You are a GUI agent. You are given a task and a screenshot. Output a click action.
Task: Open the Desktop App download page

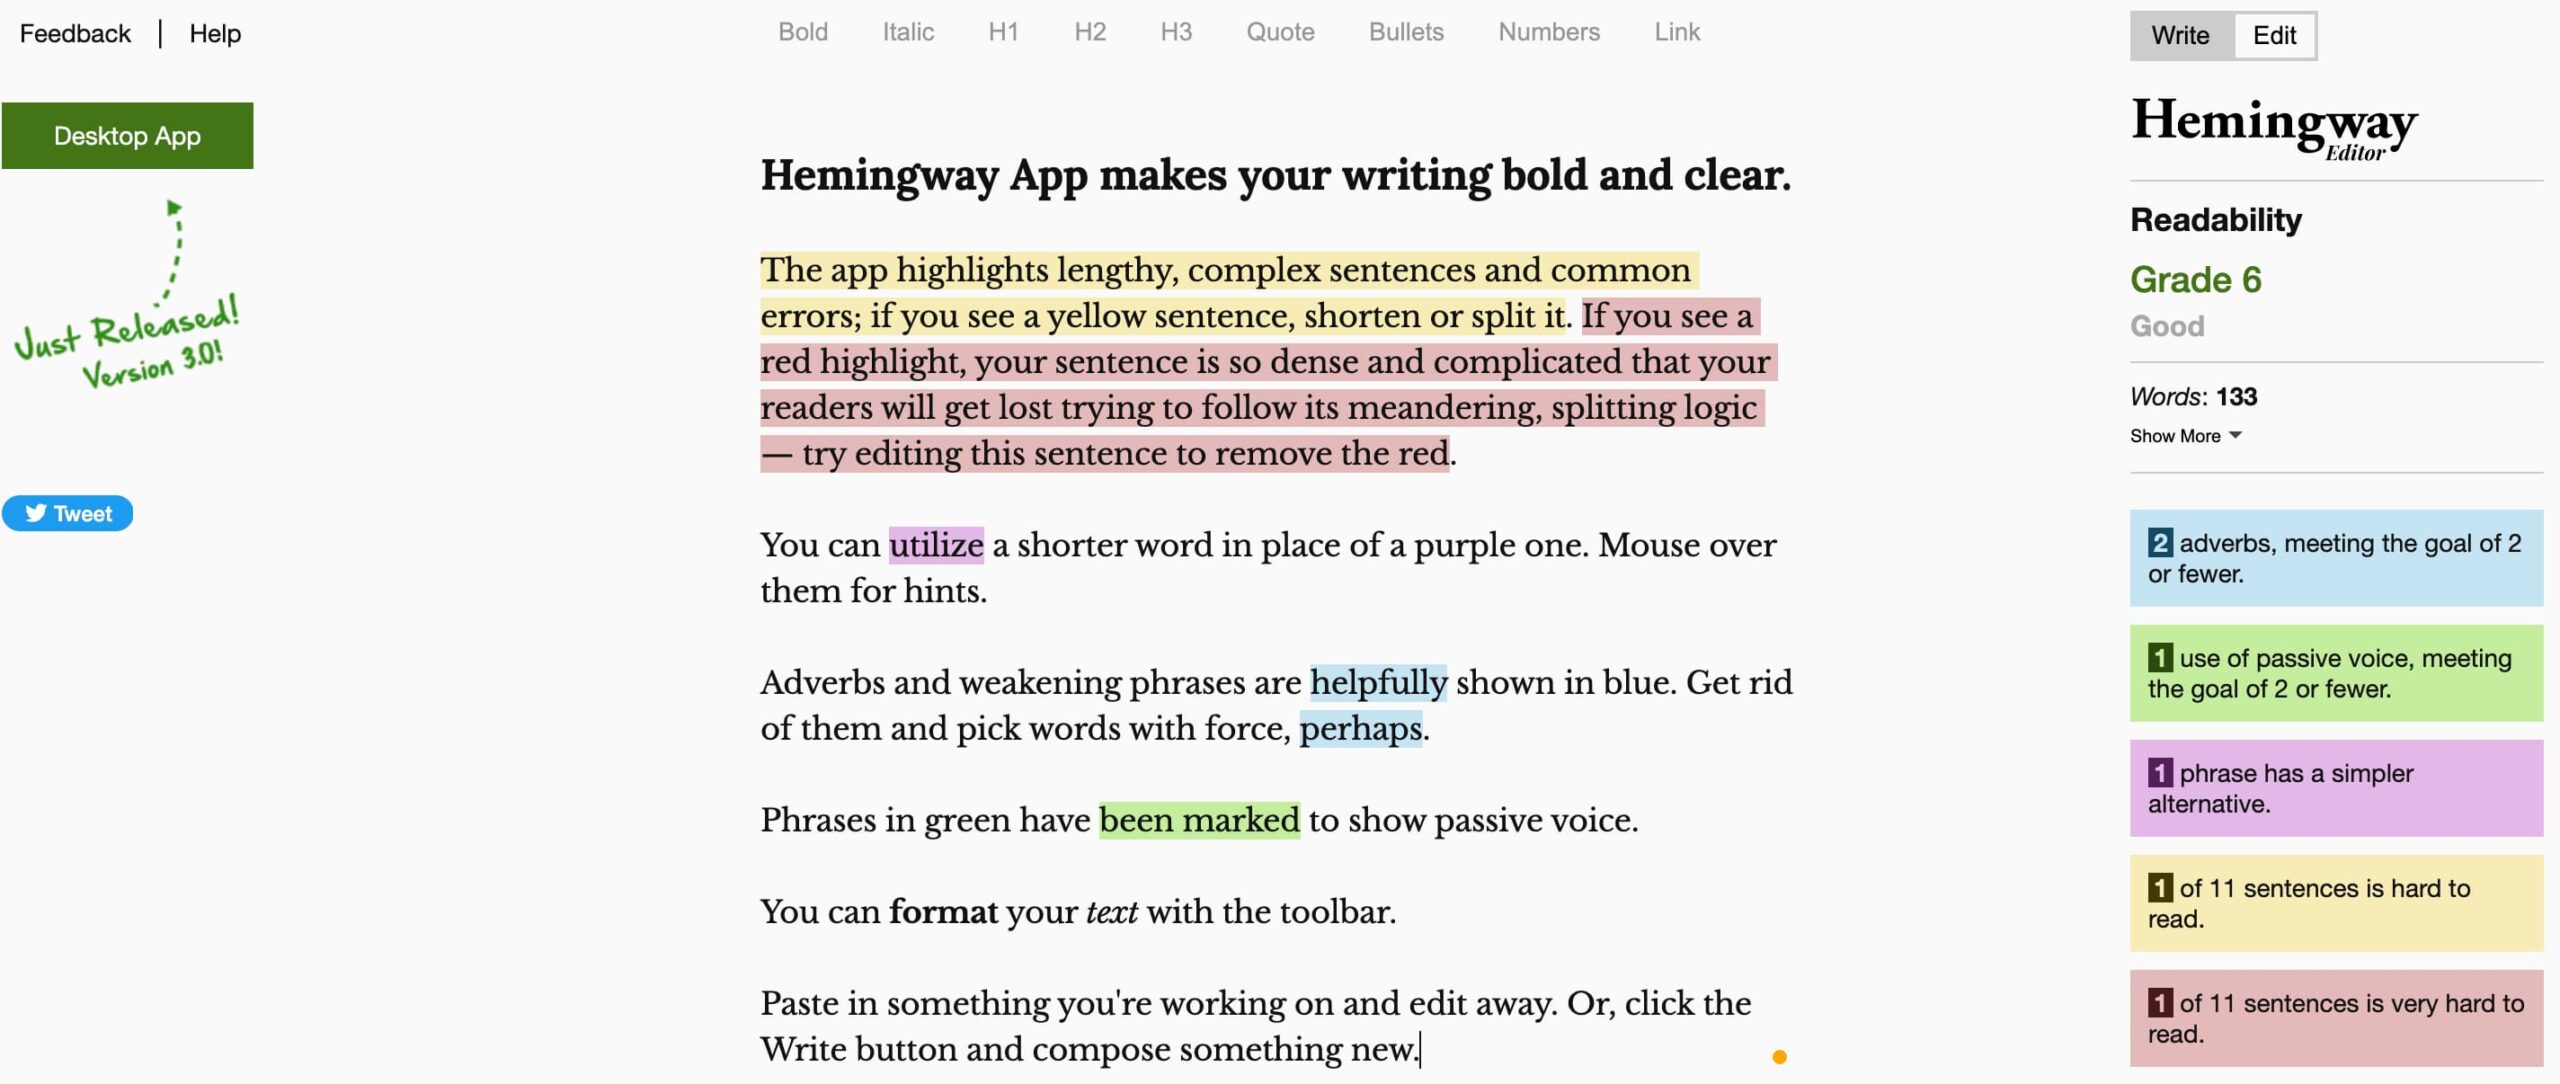click(x=127, y=136)
